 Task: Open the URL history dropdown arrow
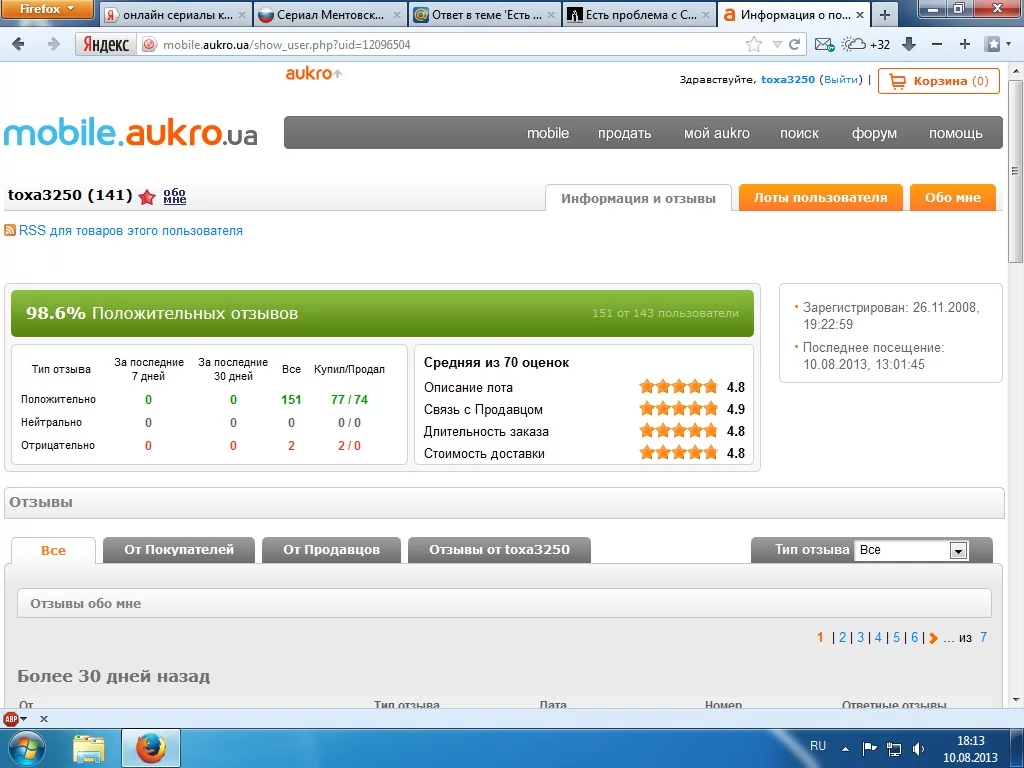coord(777,44)
